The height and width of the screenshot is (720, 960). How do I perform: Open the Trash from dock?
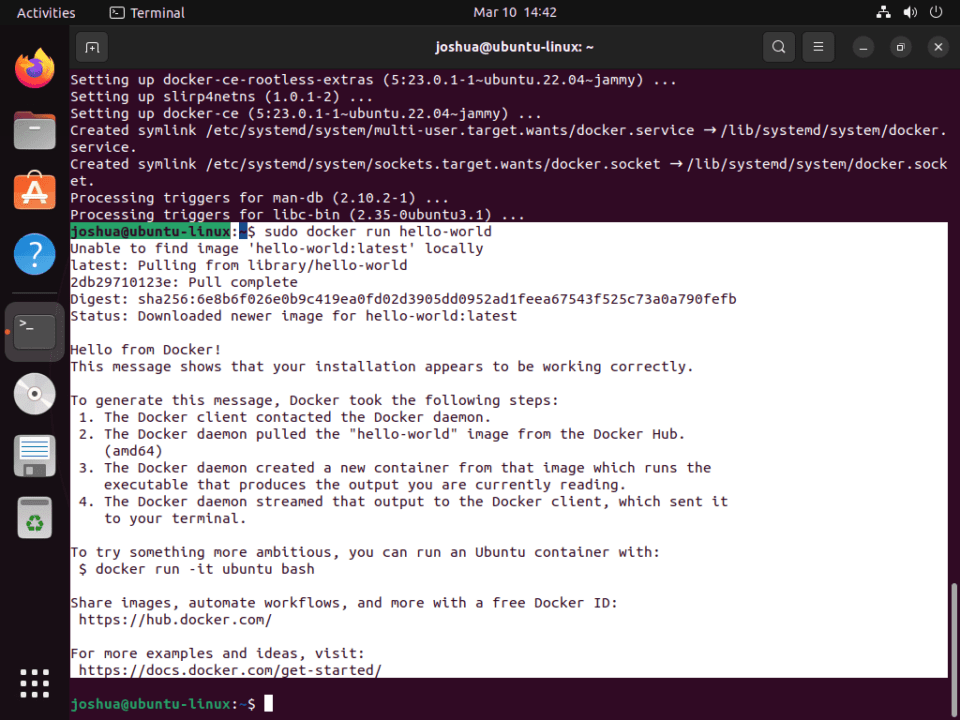[35, 517]
